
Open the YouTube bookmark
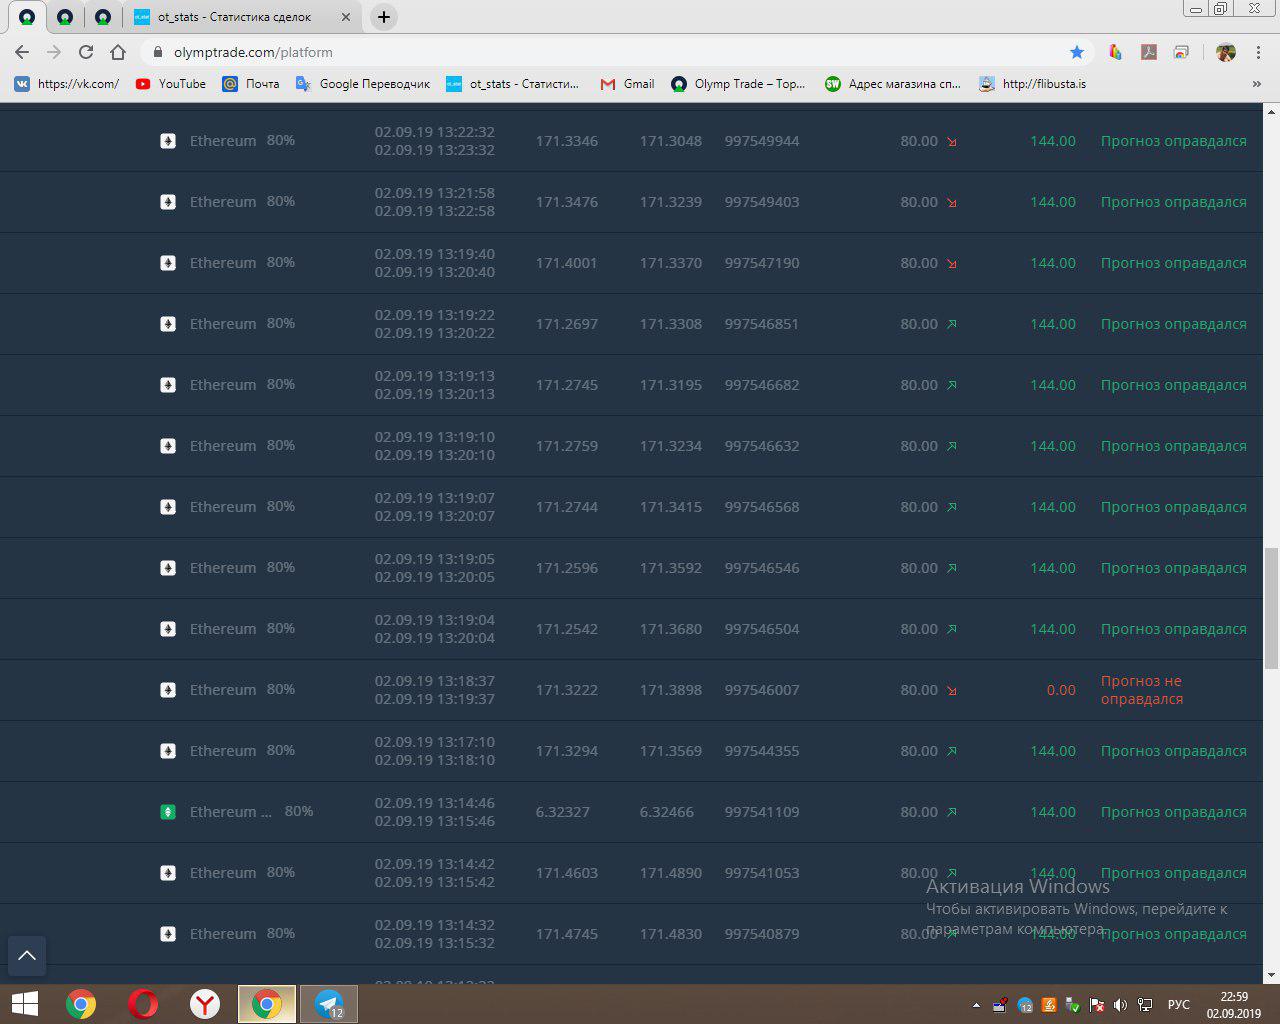pyautogui.click(x=170, y=84)
